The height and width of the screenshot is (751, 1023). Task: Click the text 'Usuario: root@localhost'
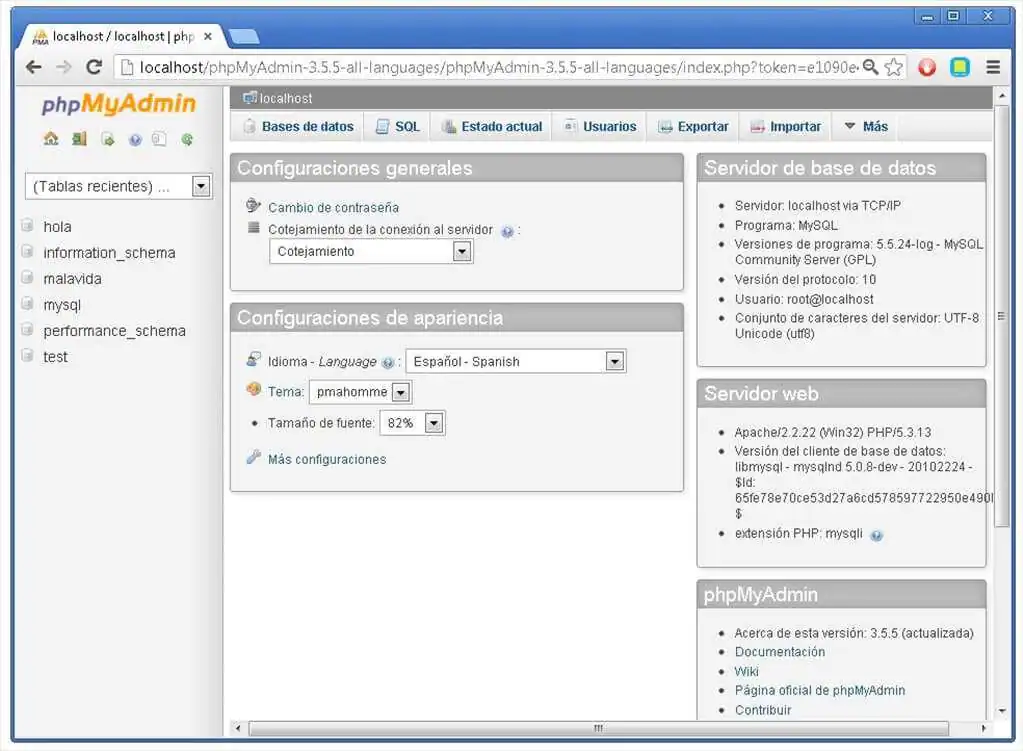tap(804, 299)
